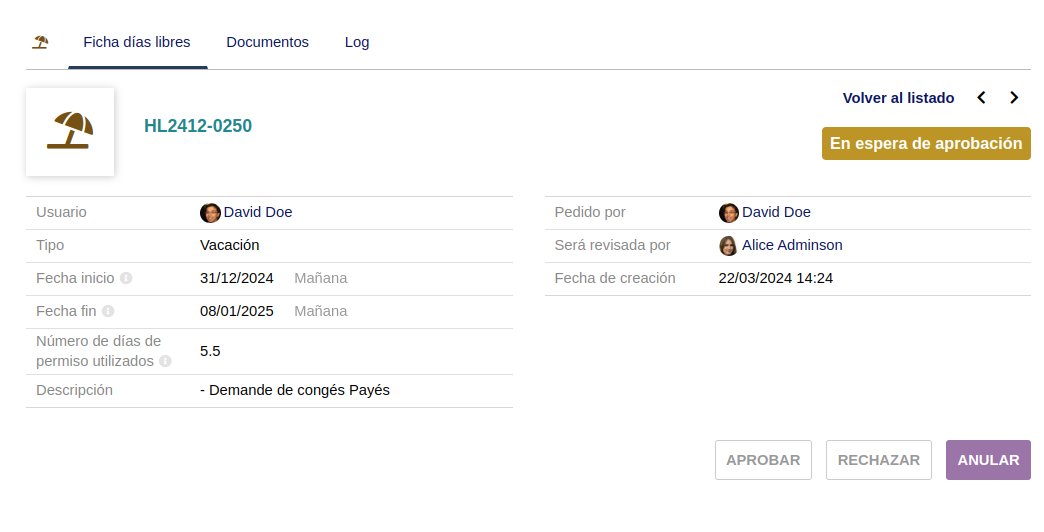
Task: Click the En espera de aprobación status badge
Action: coord(926,143)
